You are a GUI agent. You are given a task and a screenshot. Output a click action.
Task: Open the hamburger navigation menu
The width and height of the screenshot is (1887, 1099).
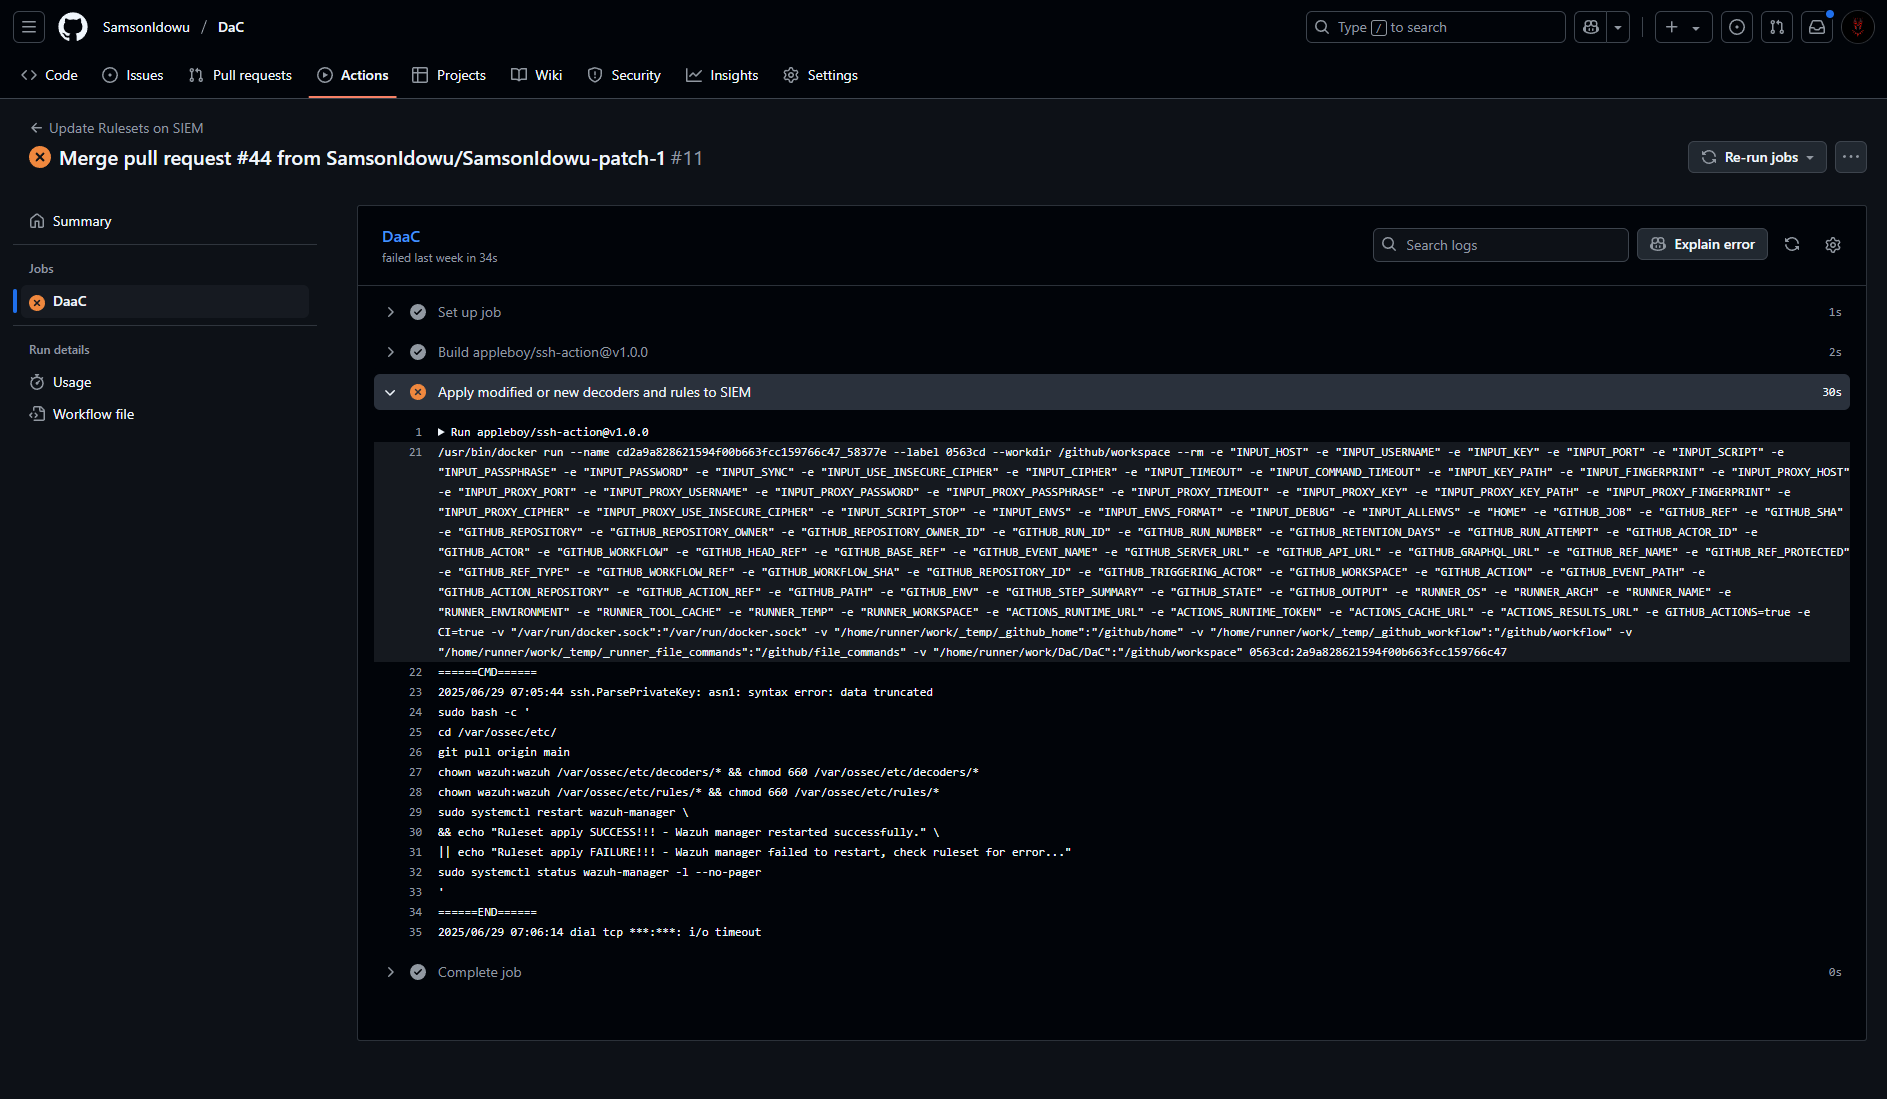(29, 27)
